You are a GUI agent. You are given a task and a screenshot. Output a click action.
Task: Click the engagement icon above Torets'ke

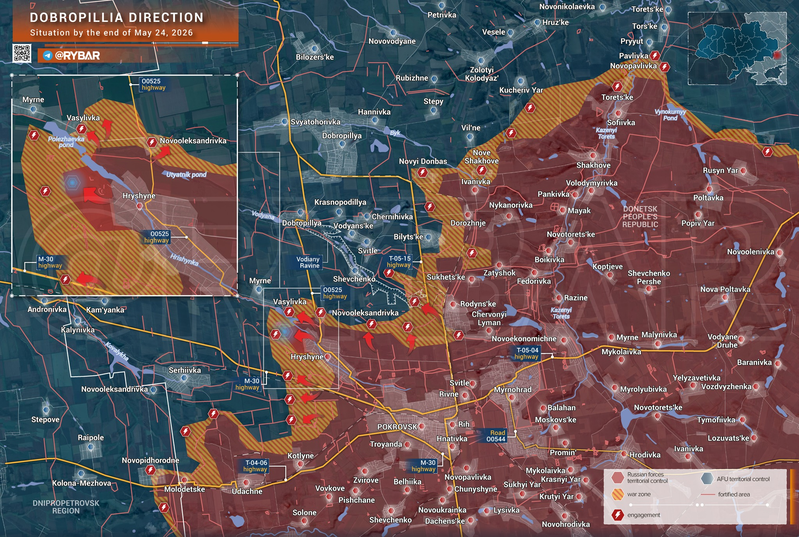[x=617, y=86]
